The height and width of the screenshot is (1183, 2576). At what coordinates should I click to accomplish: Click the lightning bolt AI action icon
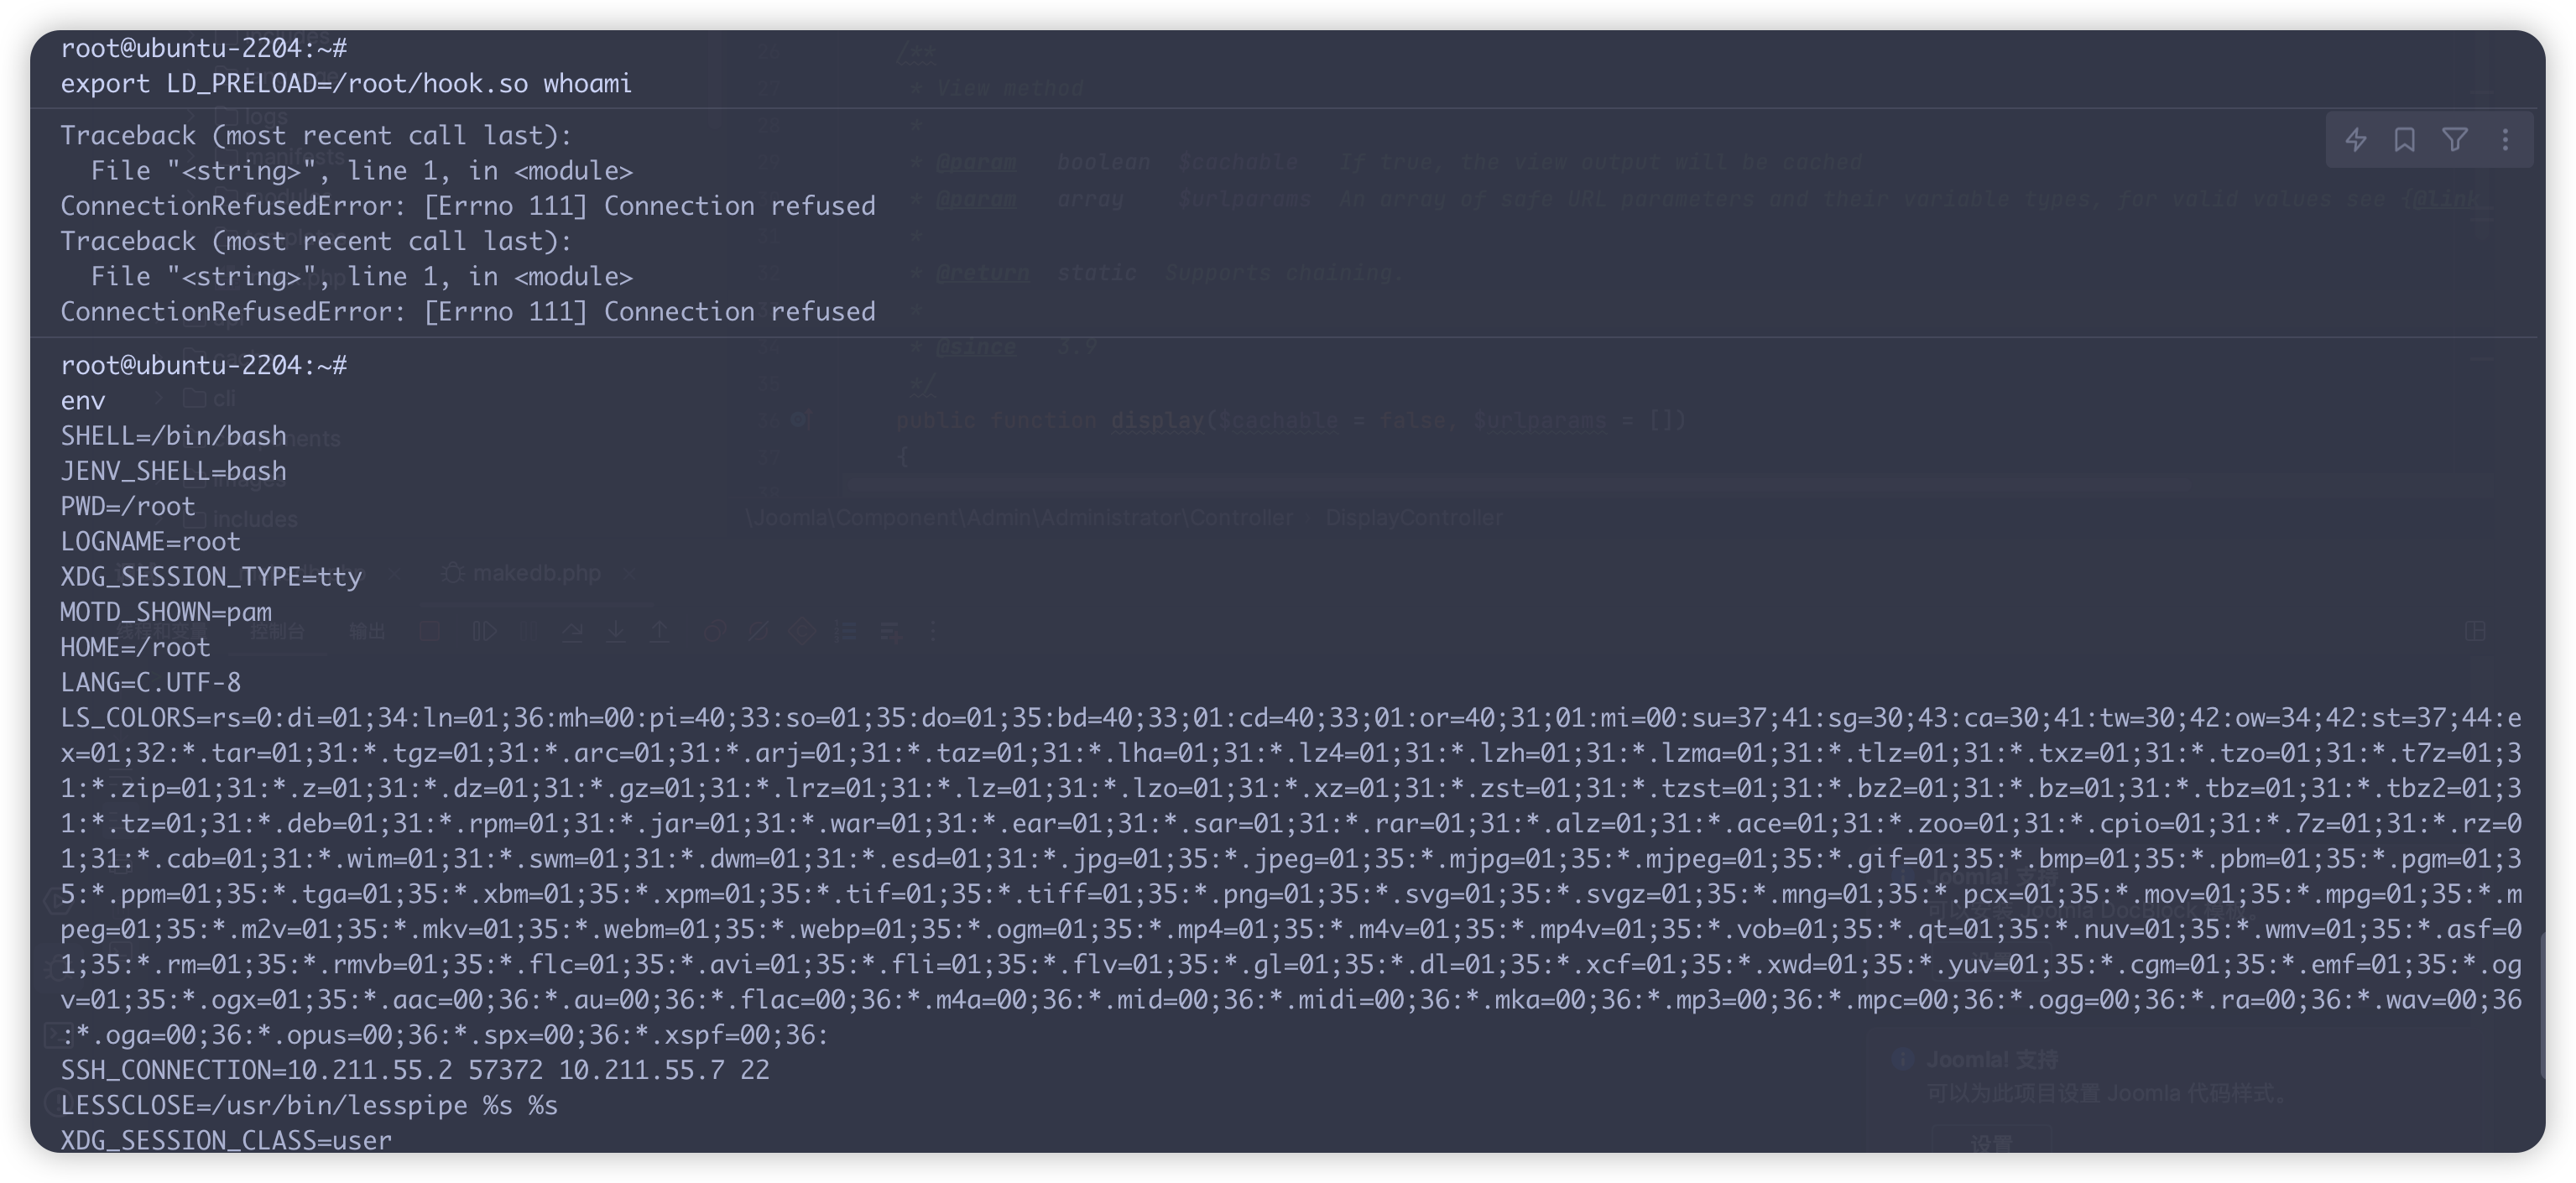coord(2355,140)
